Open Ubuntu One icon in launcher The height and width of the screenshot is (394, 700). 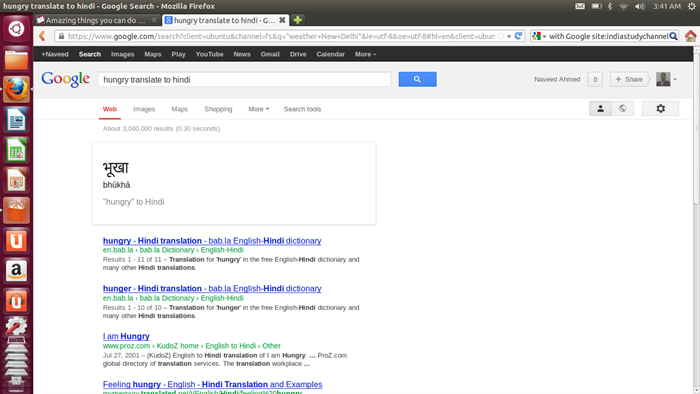click(17, 241)
